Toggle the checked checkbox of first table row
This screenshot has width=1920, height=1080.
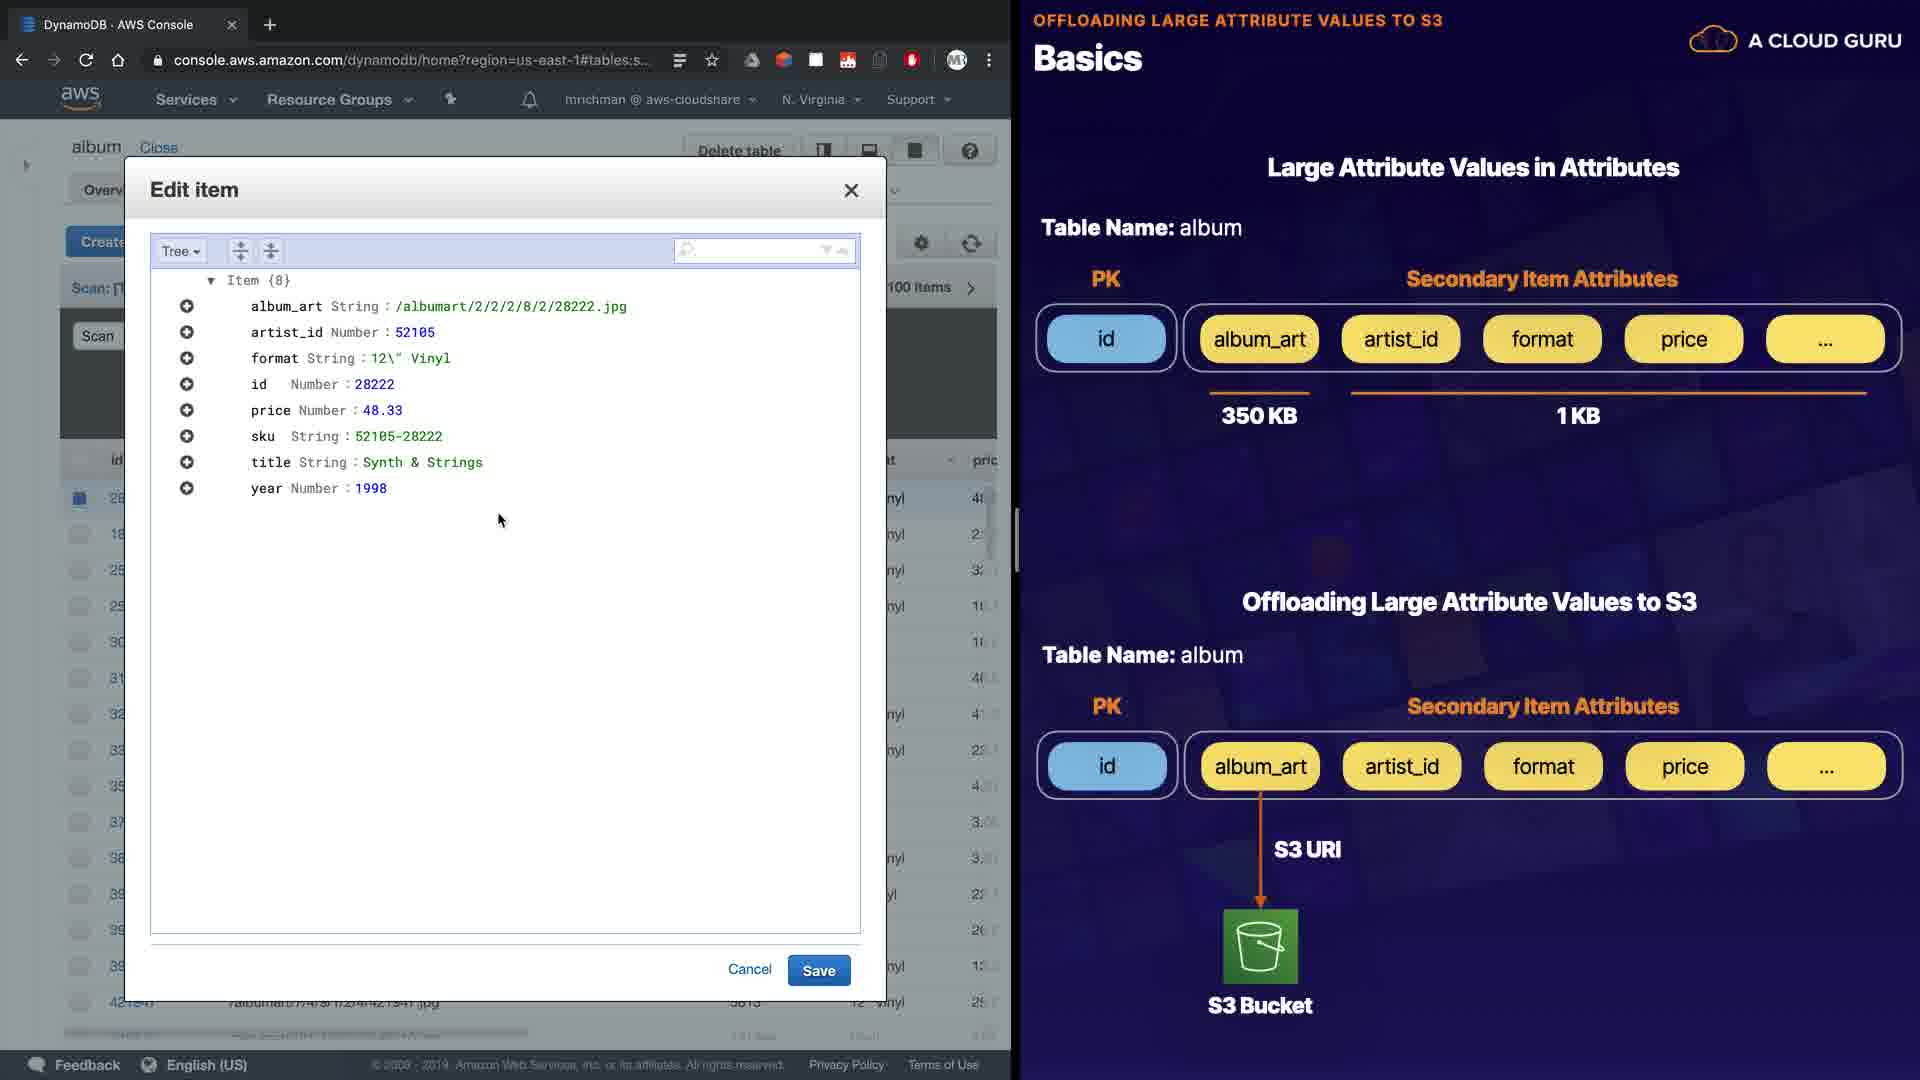[x=80, y=498]
